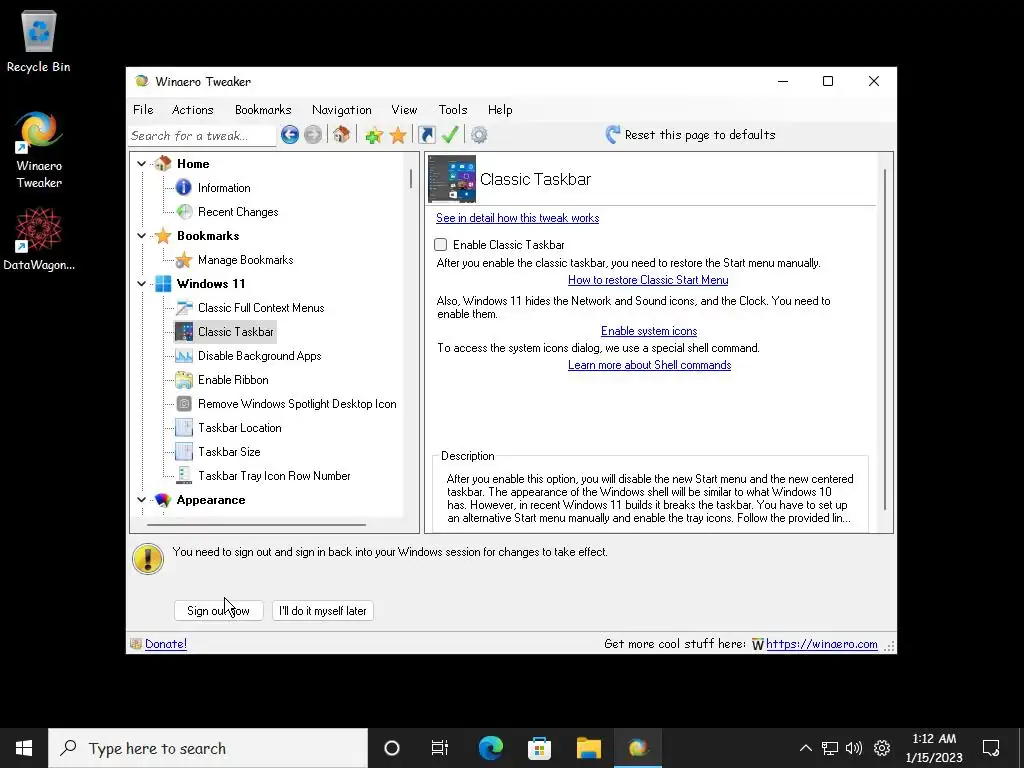Select Classic Taskbar in the tree

click(236, 332)
